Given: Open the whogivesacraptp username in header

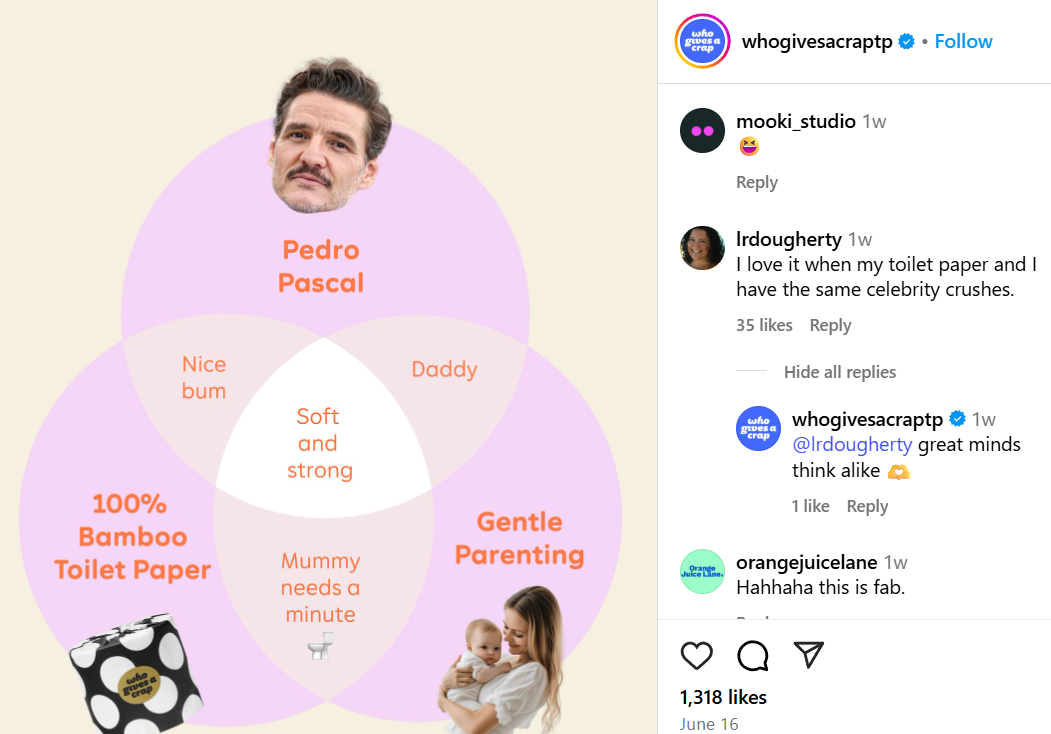Looking at the screenshot, I should [x=817, y=42].
